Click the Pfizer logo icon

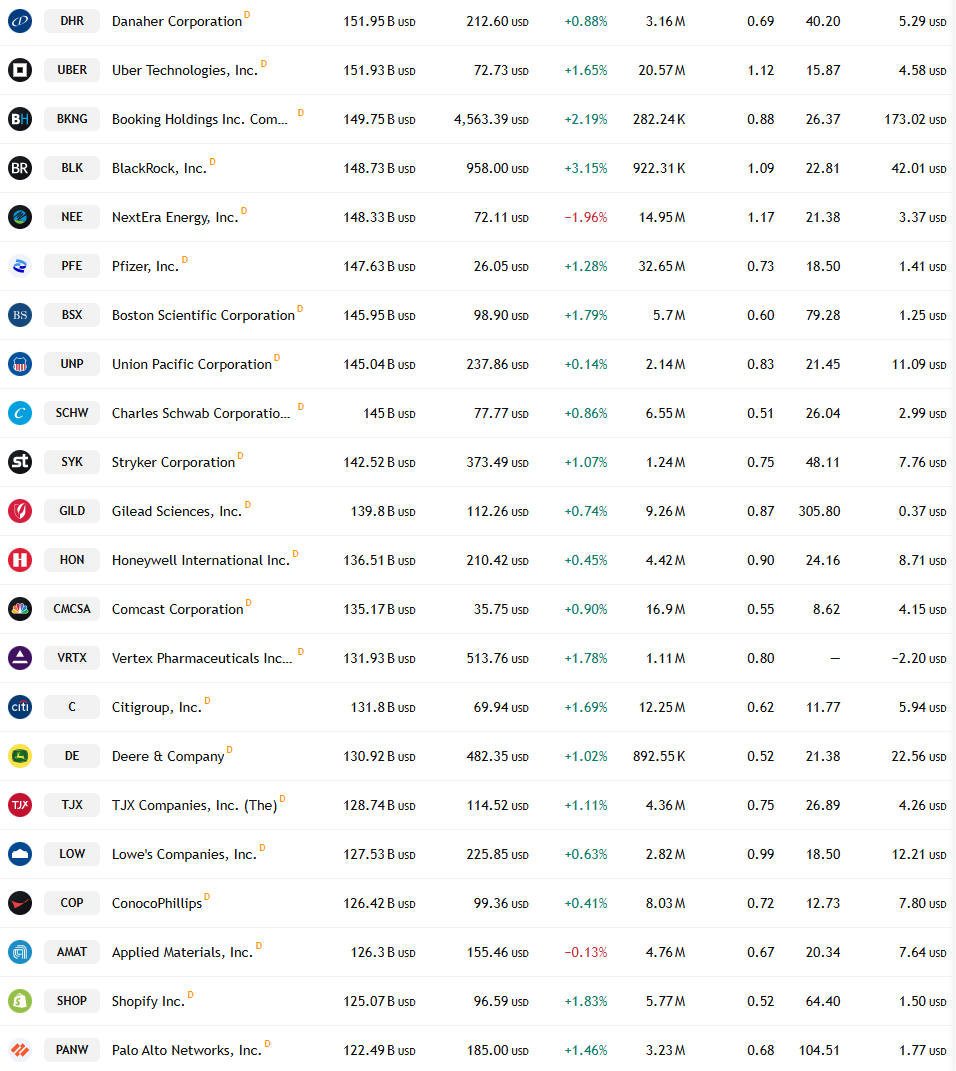(x=20, y=266)
